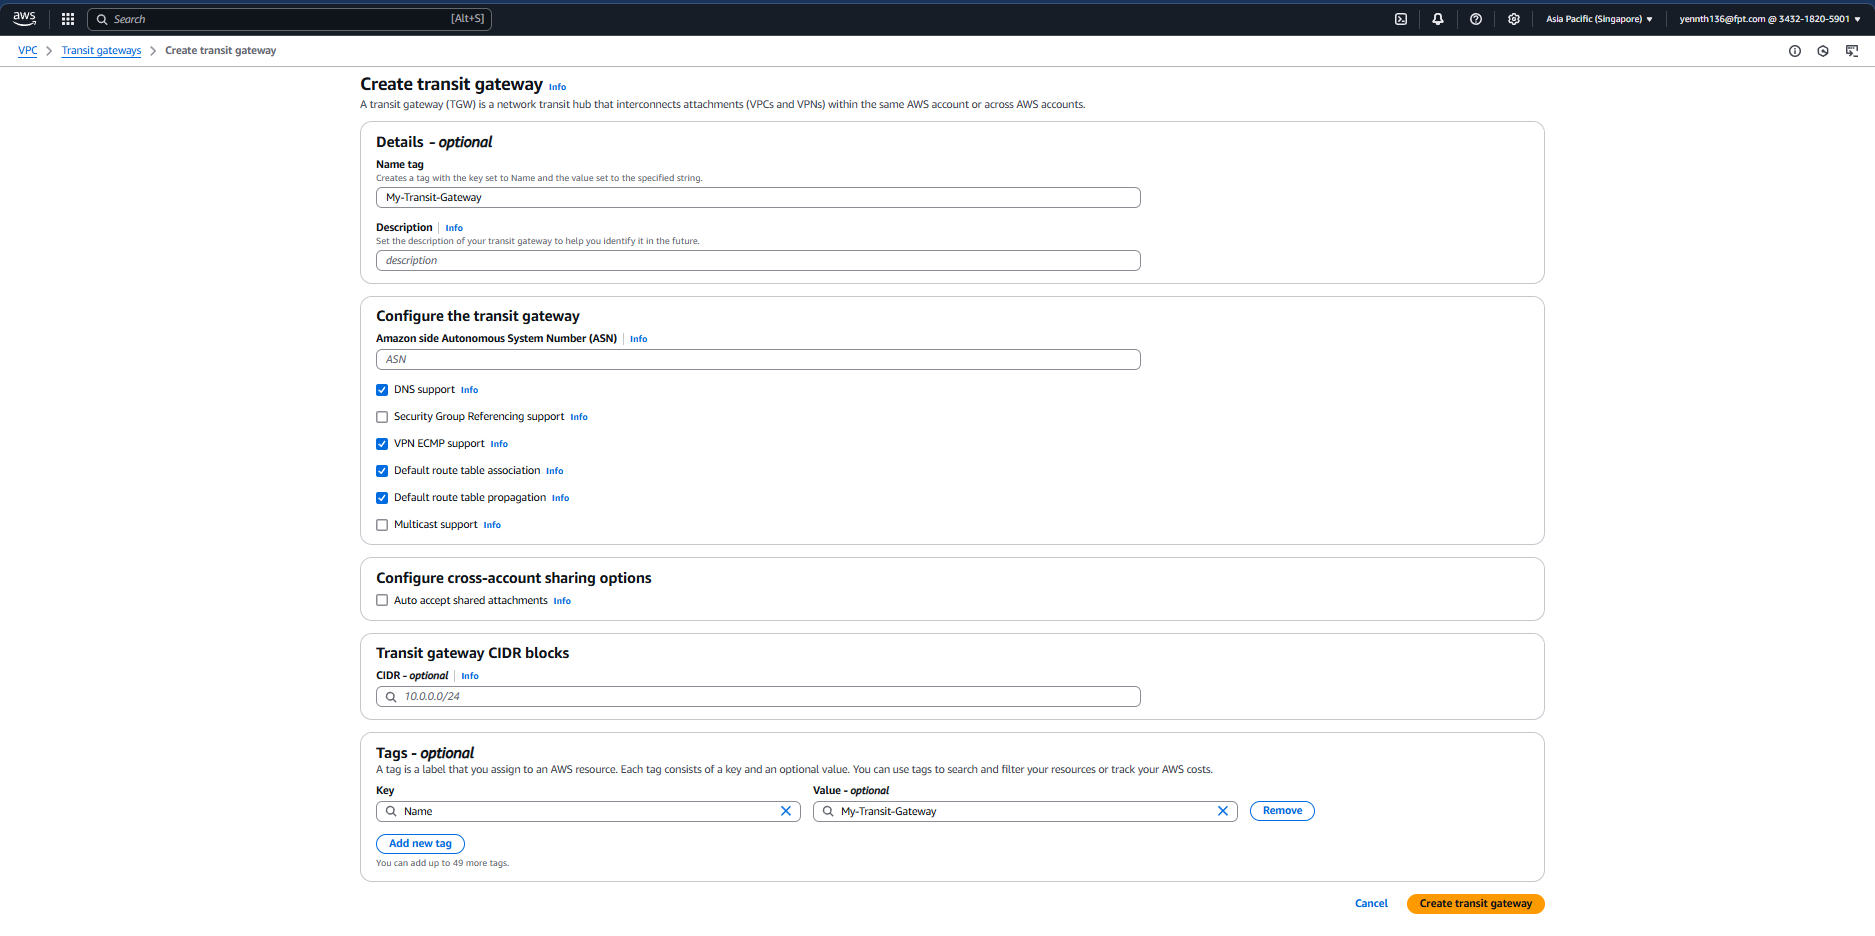Open settings gear icon in header
This screenshot has width=1875, height=936.
coord(1514,19)
